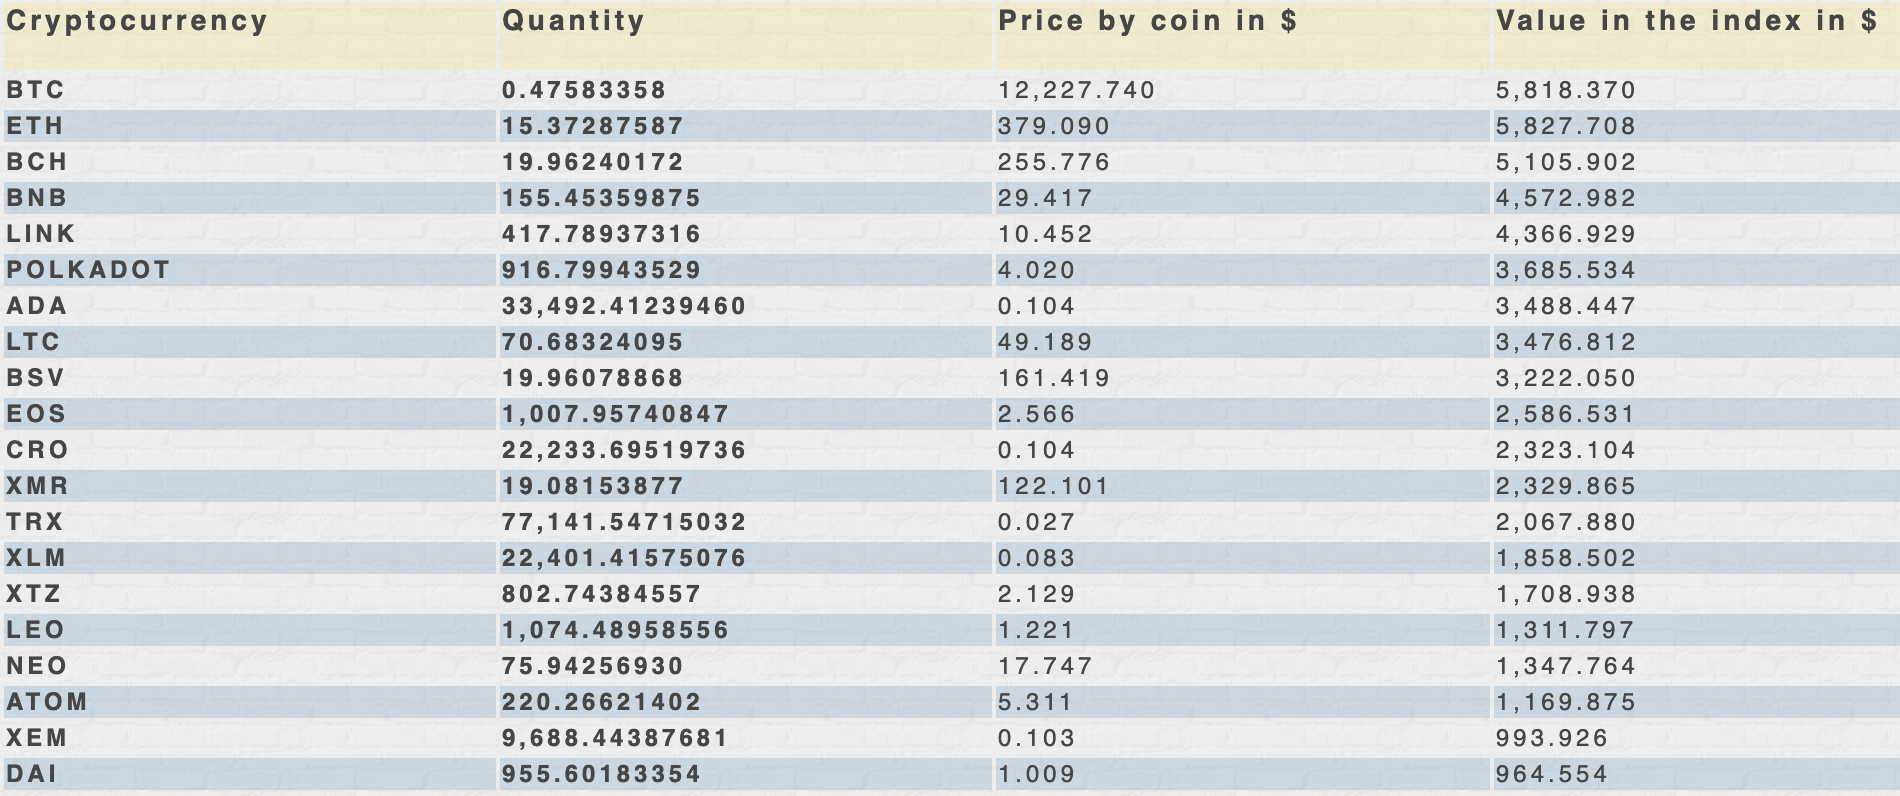The height and width of the screenshot is (796, 1900).
Task: Click the Cryptocurrency column header
Action: click(137, 22)
